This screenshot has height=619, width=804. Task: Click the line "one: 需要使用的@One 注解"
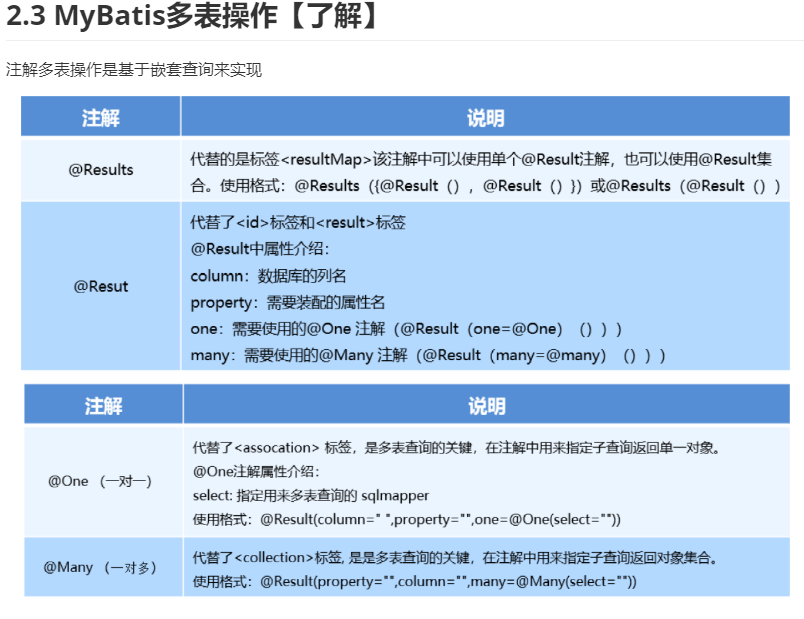point(406,329)
